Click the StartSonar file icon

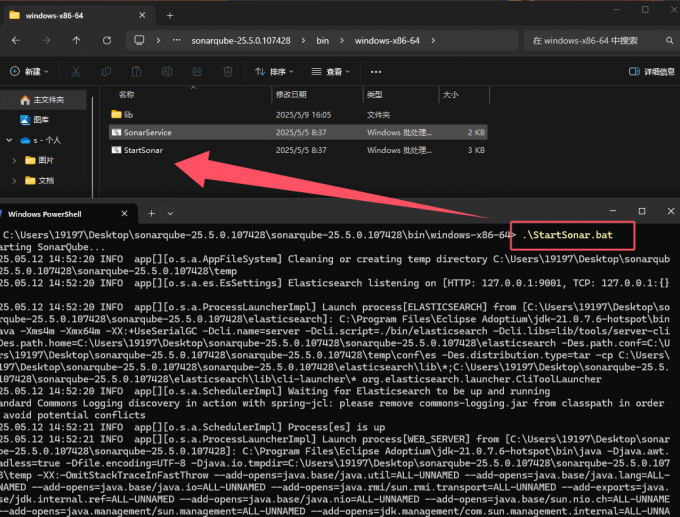point(116,150)
